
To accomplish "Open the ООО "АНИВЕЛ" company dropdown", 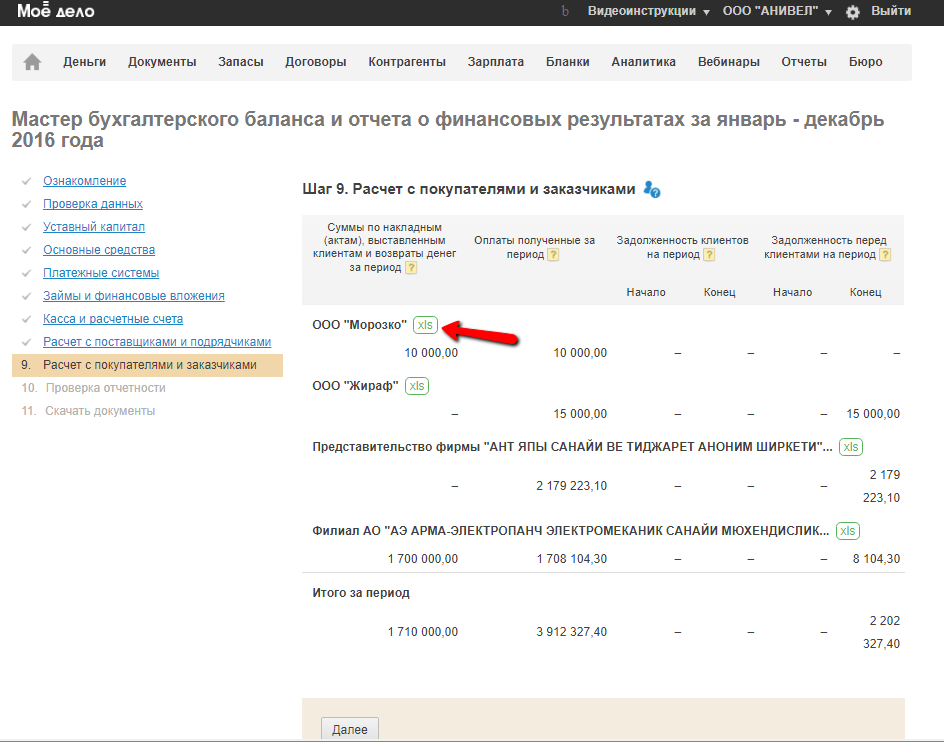I will point(777,11).
